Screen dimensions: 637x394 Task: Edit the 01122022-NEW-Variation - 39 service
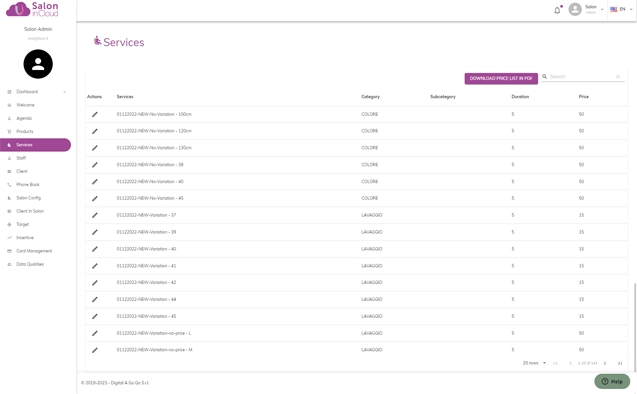[x=95, y=232]
